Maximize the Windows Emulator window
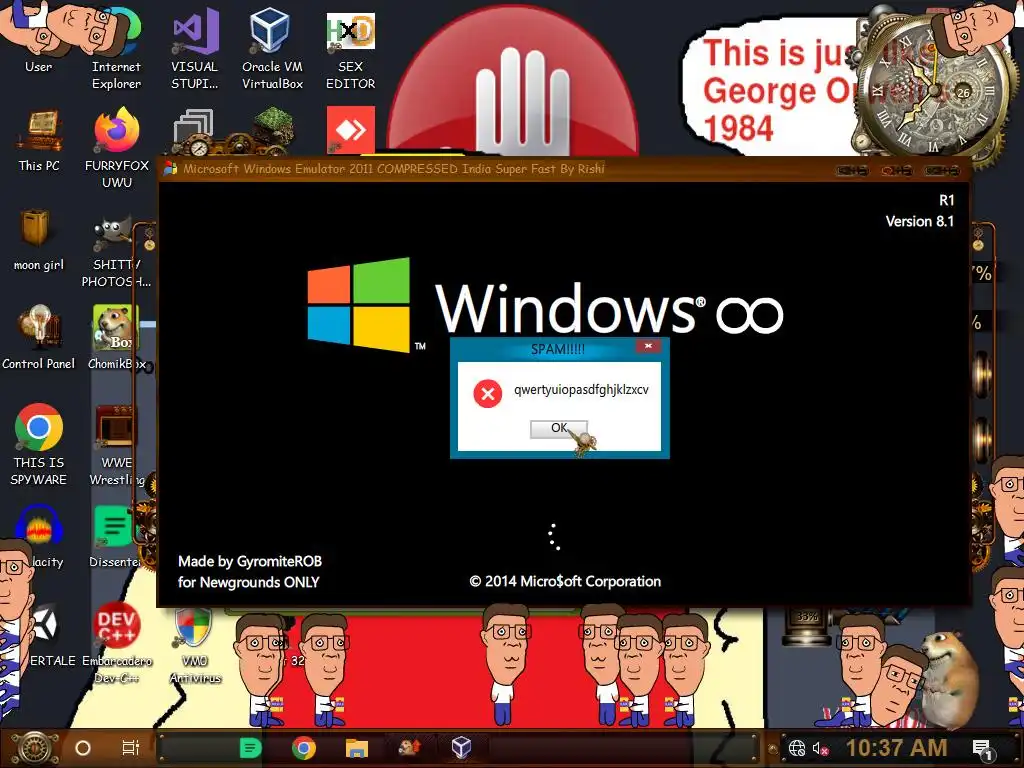Viewport: 1024px width, 768px height. click(x=897, y=171)
